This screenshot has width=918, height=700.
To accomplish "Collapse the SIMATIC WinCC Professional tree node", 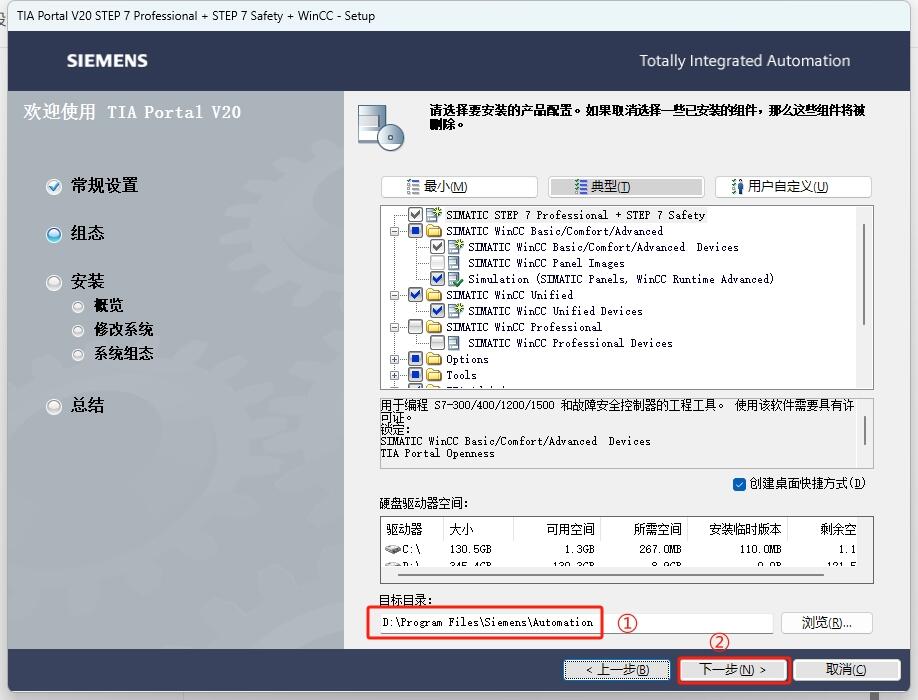I will [x=395, y=327].
